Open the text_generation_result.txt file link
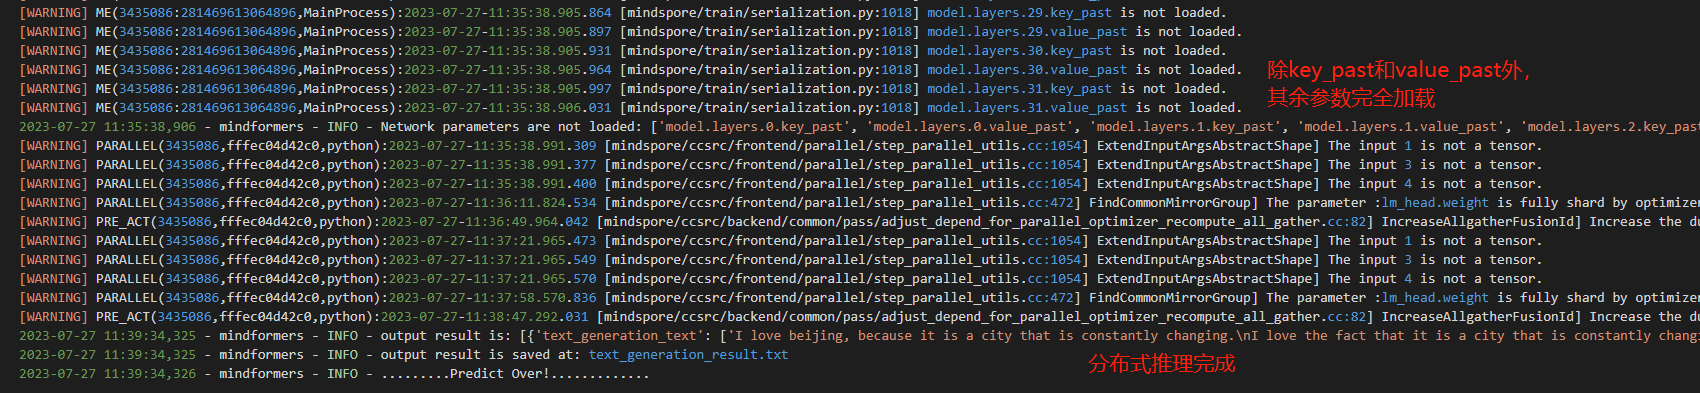 click(688, 355)
